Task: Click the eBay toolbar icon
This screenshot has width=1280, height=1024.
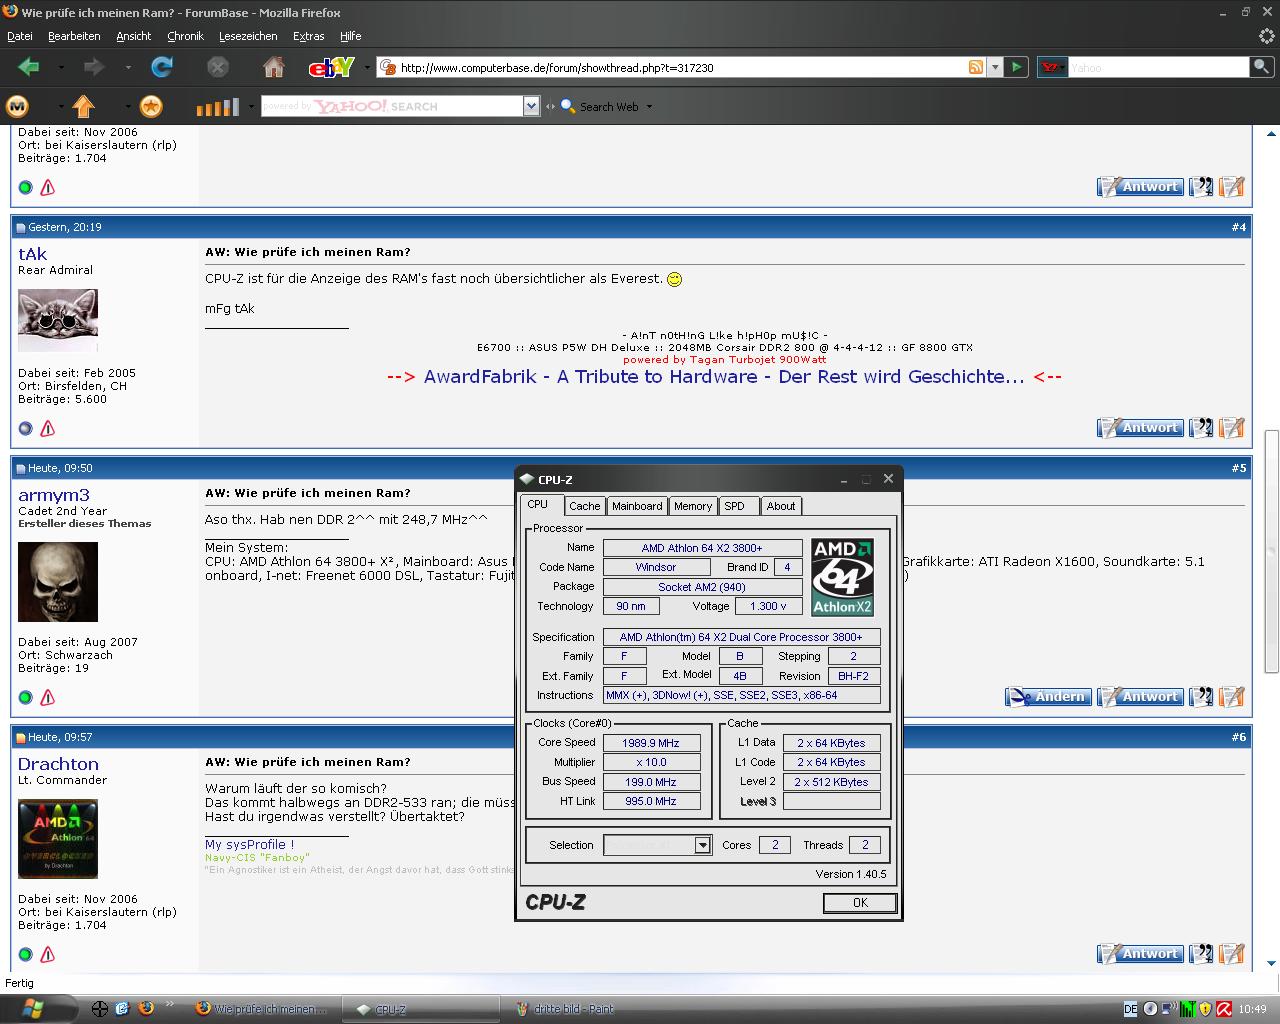Action: click(332, 67)
